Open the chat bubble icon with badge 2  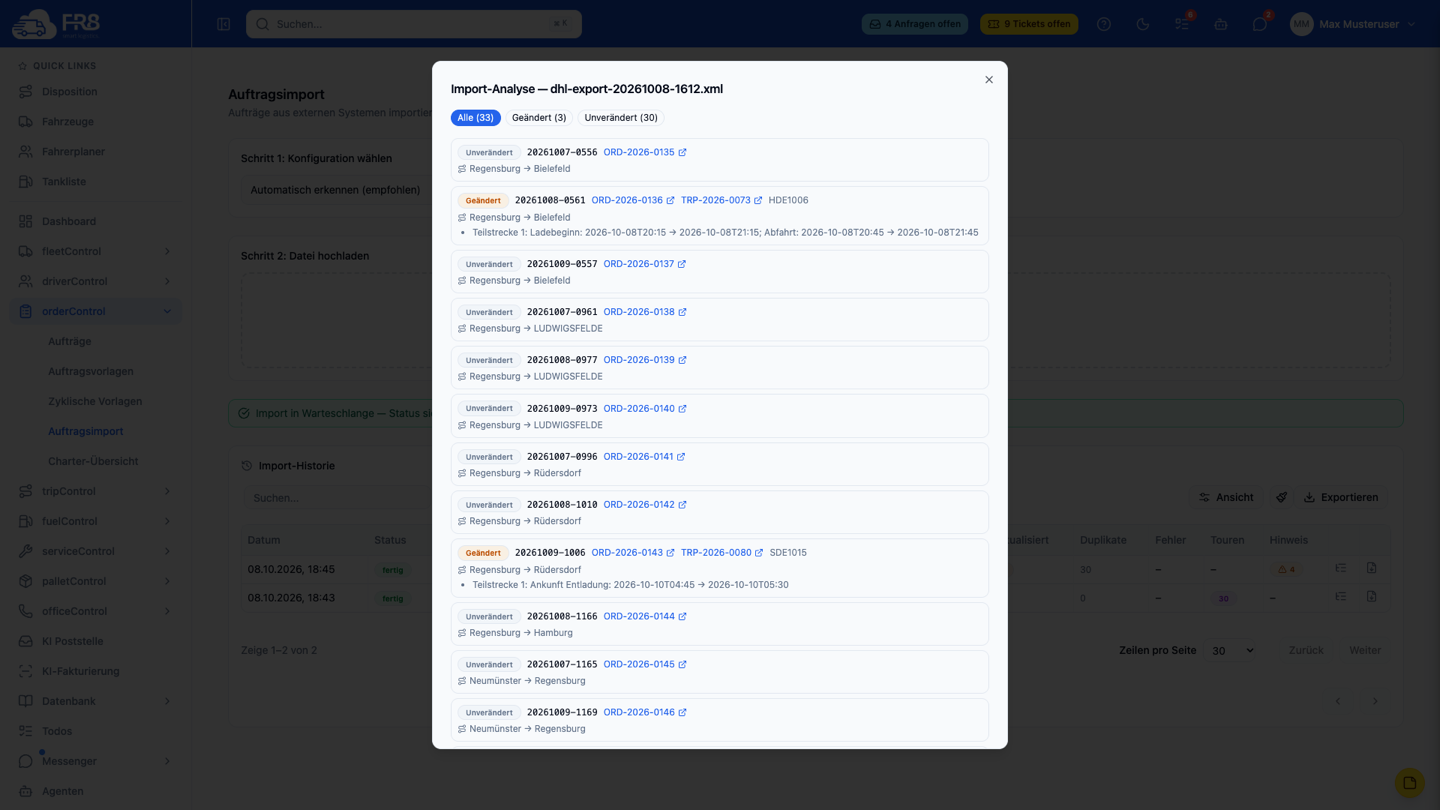tap(1260, 24)
